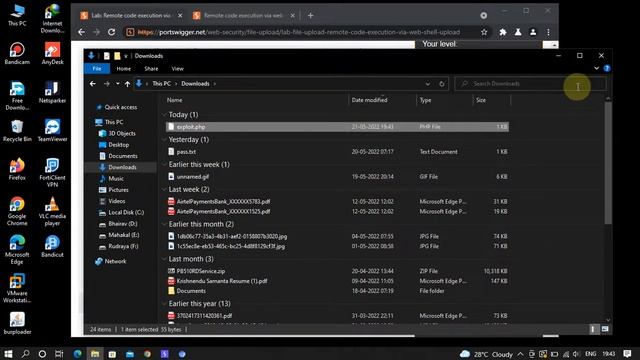Open FortiClient VPN shortcut
Image resolution: width=640 pixels, height=360 pixels.
[x=52, y=173]
